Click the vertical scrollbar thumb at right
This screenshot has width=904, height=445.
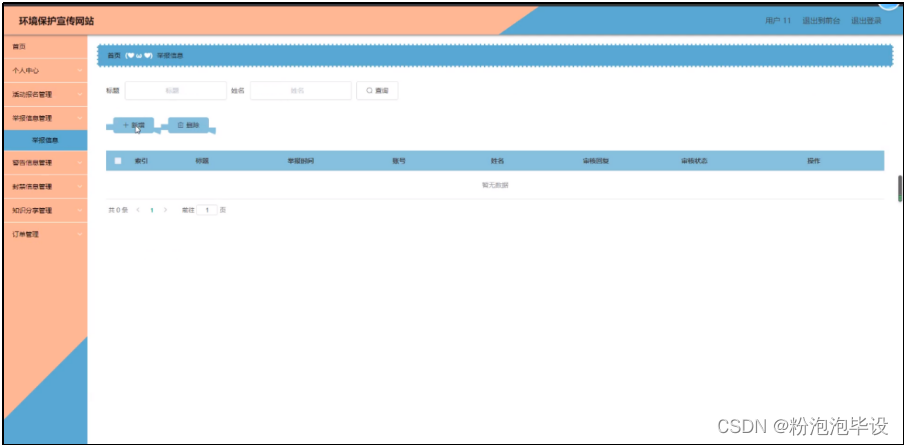[899, 188]
